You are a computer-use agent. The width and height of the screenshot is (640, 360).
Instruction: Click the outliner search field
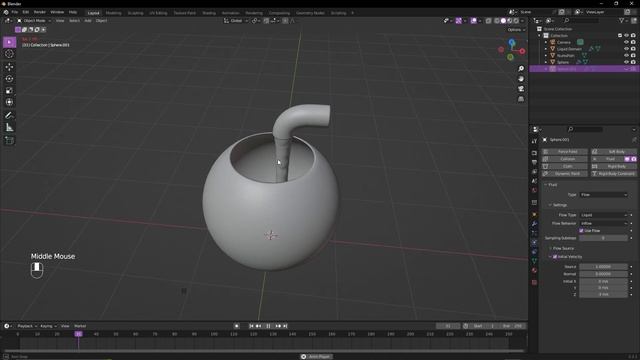tap(581, 20)
